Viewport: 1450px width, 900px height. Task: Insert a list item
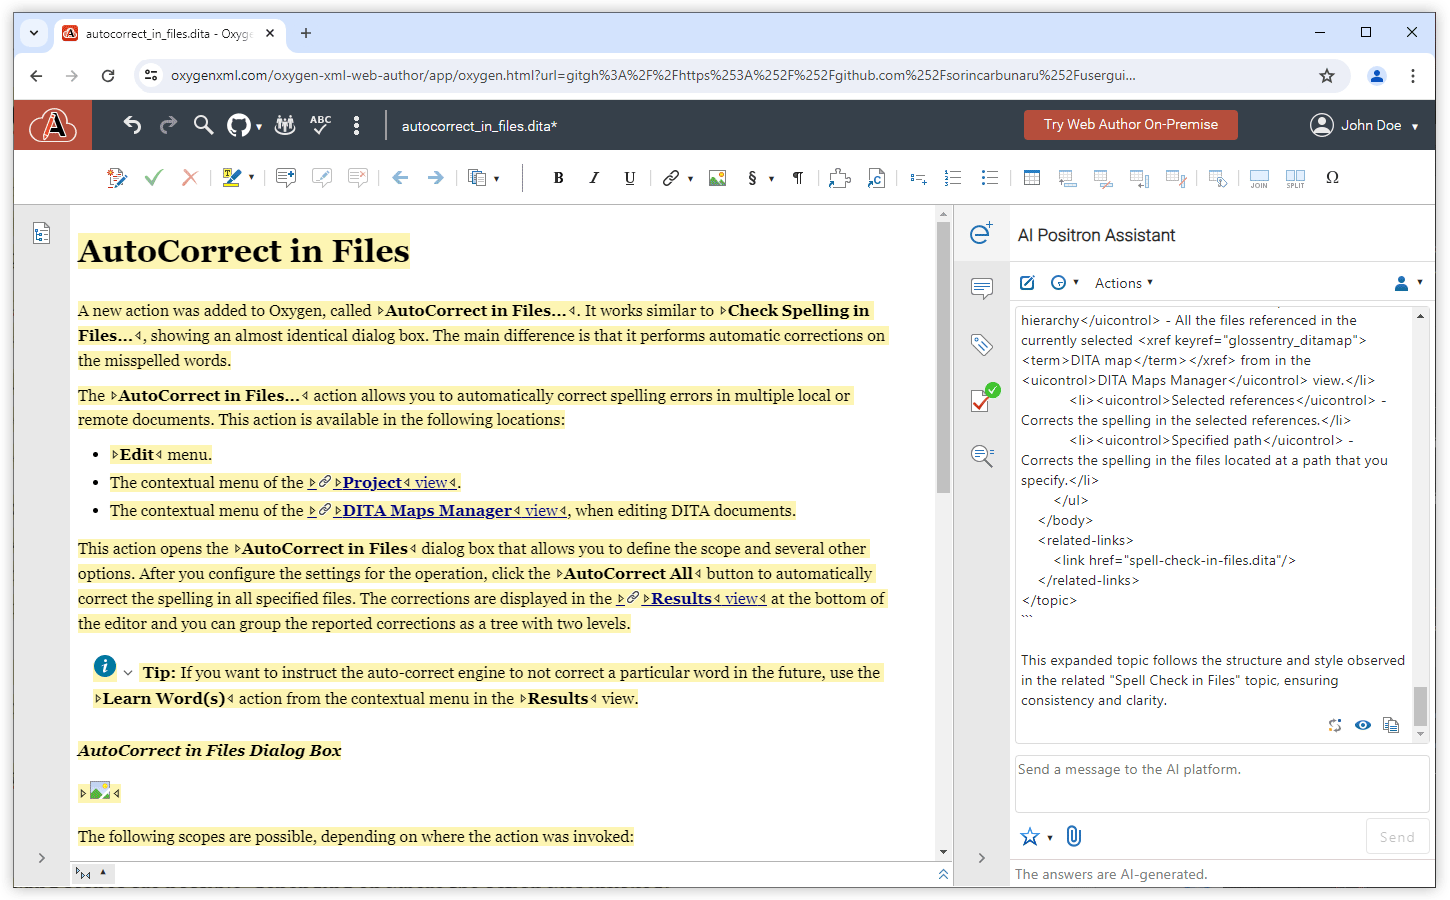point(918,178)
